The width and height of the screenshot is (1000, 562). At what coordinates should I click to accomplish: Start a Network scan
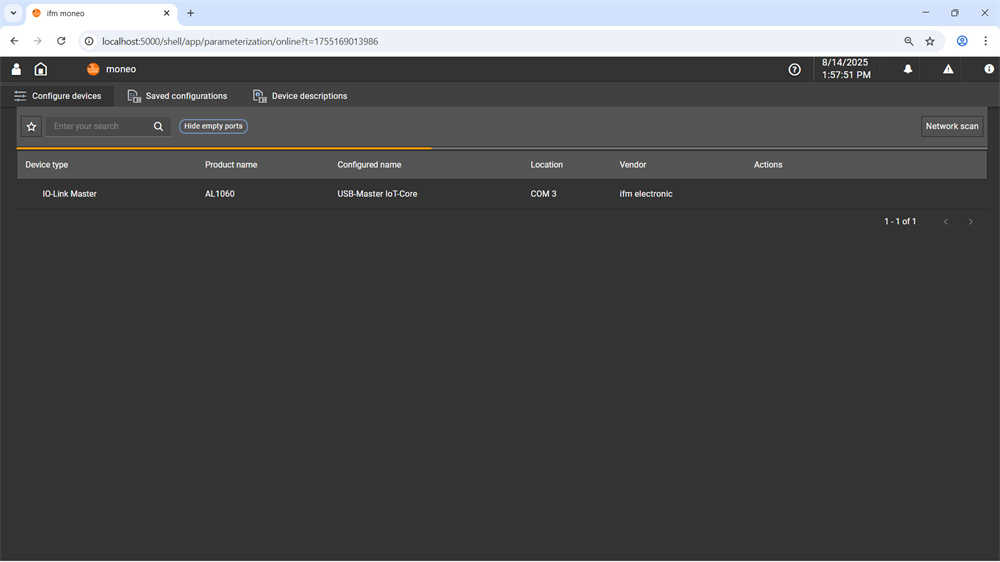[x=952, y=126]
